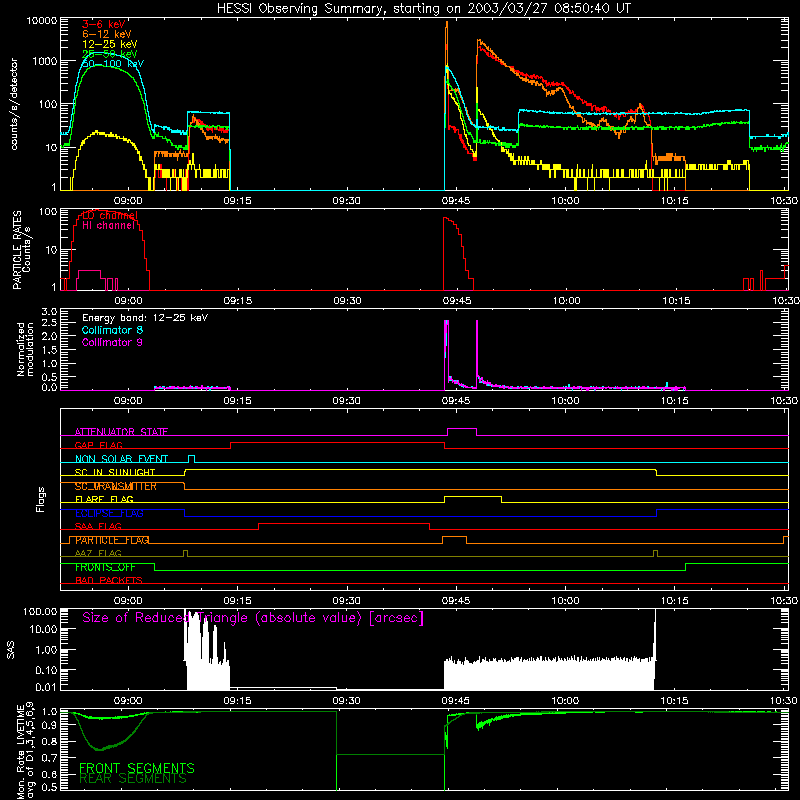This screenshot has width=800, height=800.
Task: Select the 6-12 keV legend label
Action: tap(107, 34)
